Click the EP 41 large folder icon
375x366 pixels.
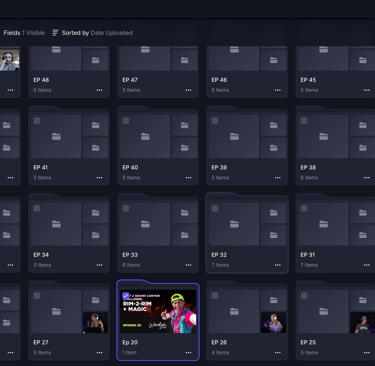(56, 136)
